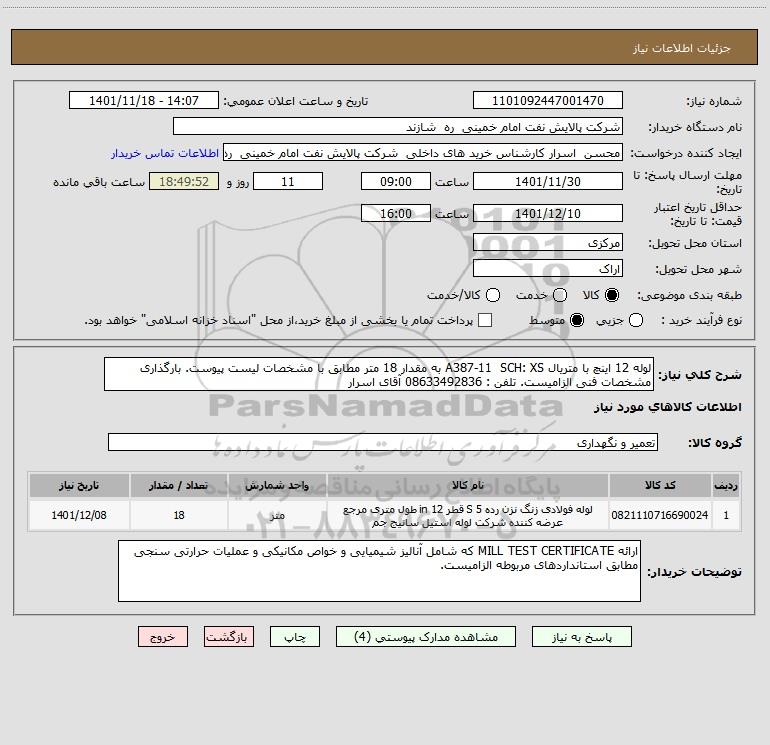Image resolution: width=770 pixels, height=745 pixels.
Task: Click the پاسخ به نیاز button
Action: 582,637
